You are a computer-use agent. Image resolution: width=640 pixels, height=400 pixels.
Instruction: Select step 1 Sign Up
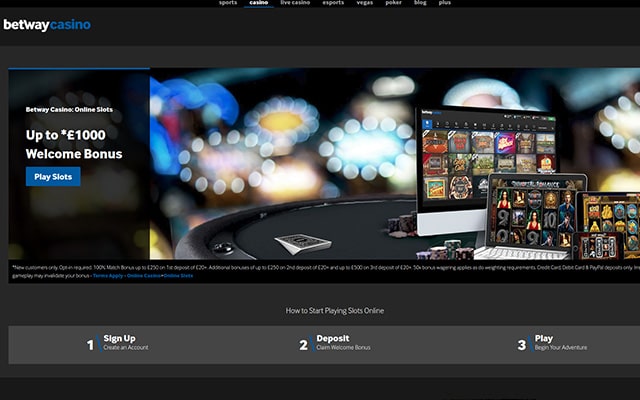coord(118,344)
